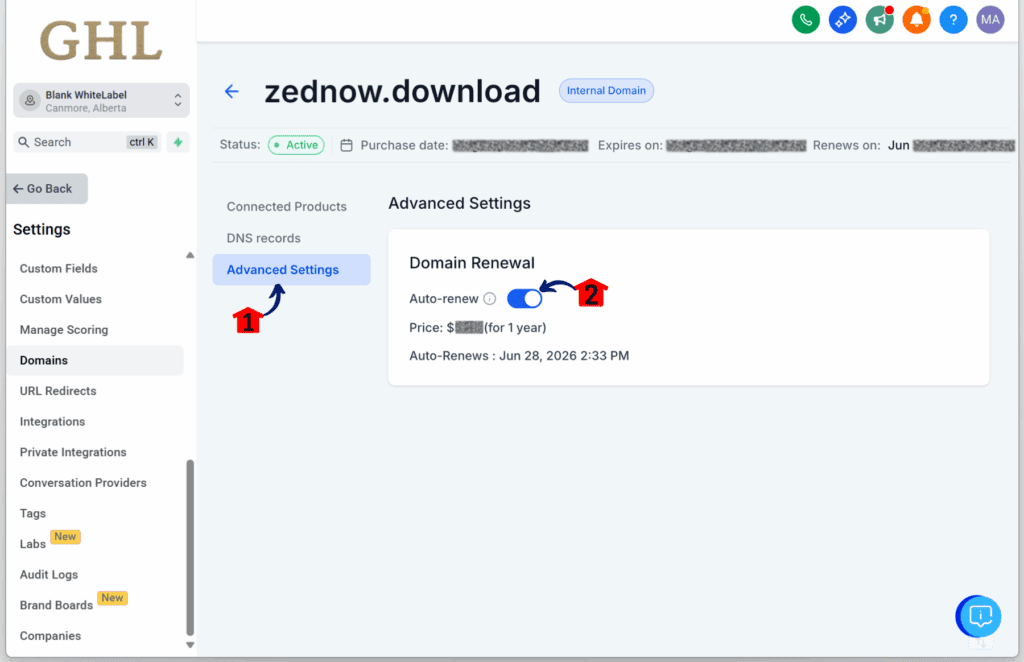This screenshot has height=662, width=1024.
Task: Expand the Blank WhiteLabel account switcher
Action: point(101,101)
